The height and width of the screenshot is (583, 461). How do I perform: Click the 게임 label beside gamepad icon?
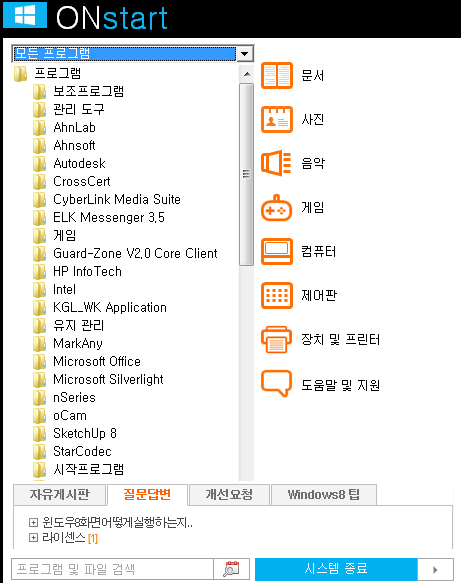[x=313, y=207]
